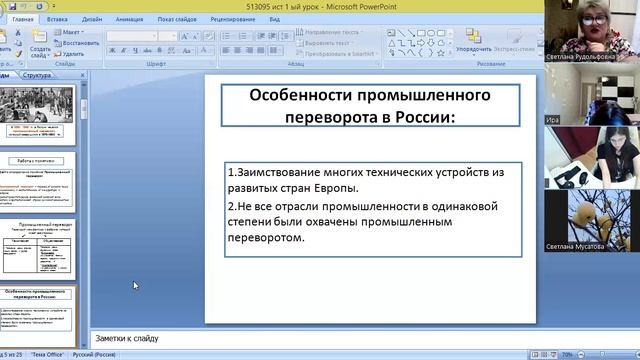Viewport: 640px width, 360px height.
Task: Click the numbered list icon
Action: click(x=244, y=36)
